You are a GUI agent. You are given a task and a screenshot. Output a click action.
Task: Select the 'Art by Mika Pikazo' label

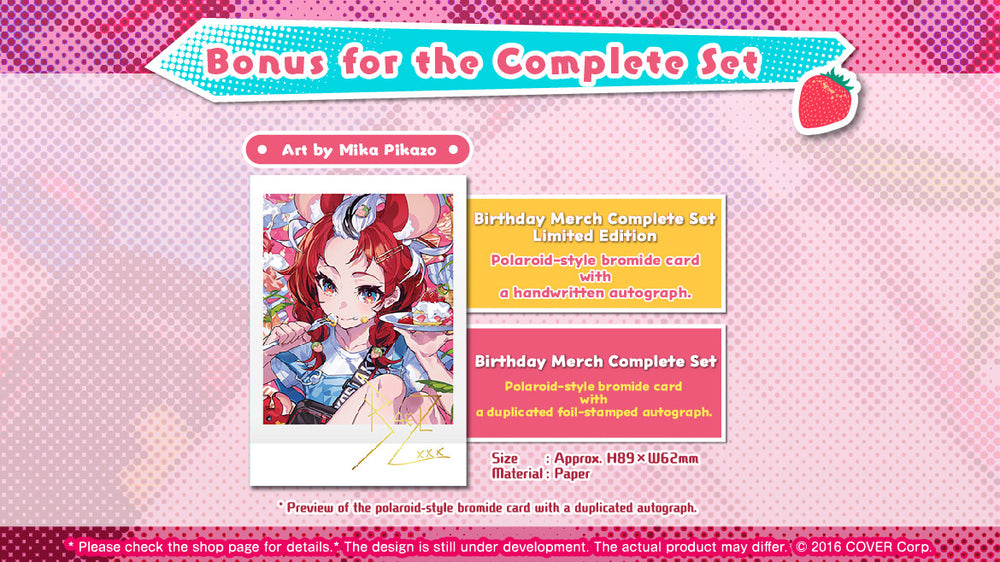tap(358, 150)
